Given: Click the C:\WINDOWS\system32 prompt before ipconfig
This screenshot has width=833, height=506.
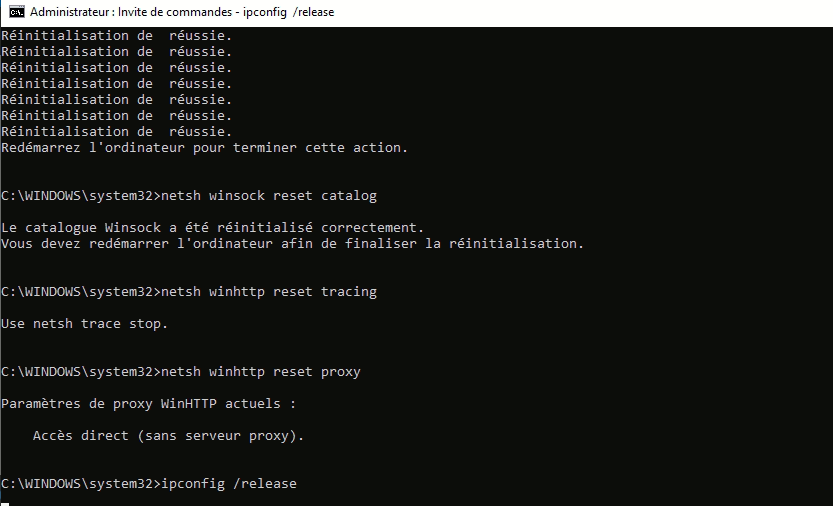Looking at the screenshot, I should (81, 484).
